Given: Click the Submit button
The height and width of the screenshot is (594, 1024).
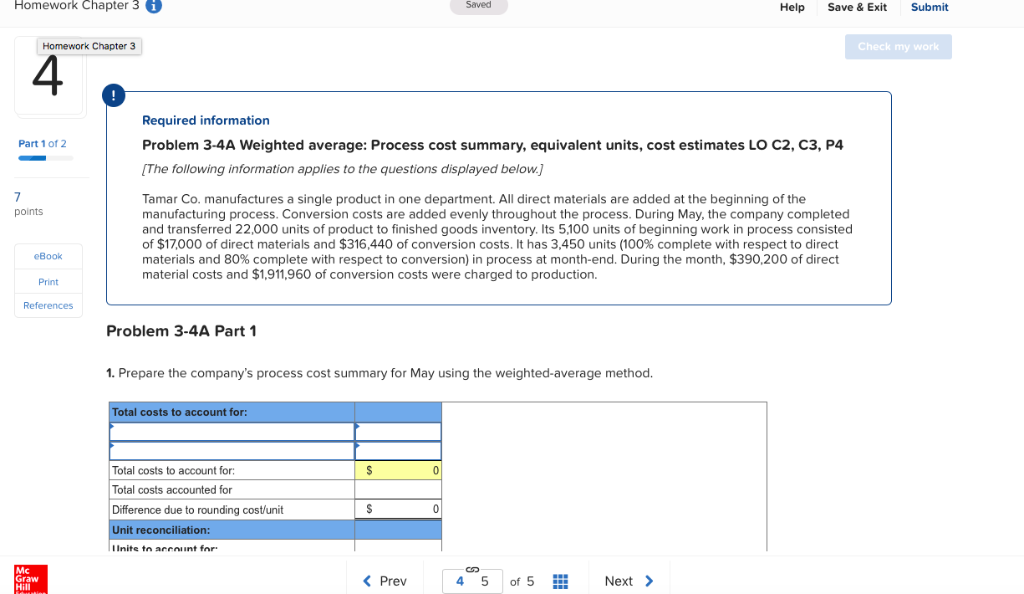Looking at the screenshot, I should click(929, 7).
